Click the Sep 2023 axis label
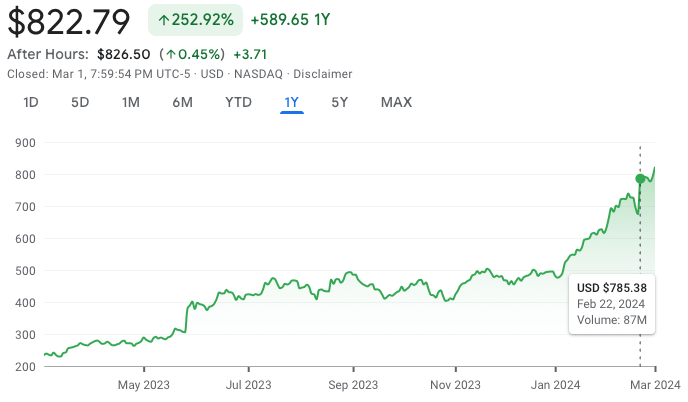 (352, 384)
